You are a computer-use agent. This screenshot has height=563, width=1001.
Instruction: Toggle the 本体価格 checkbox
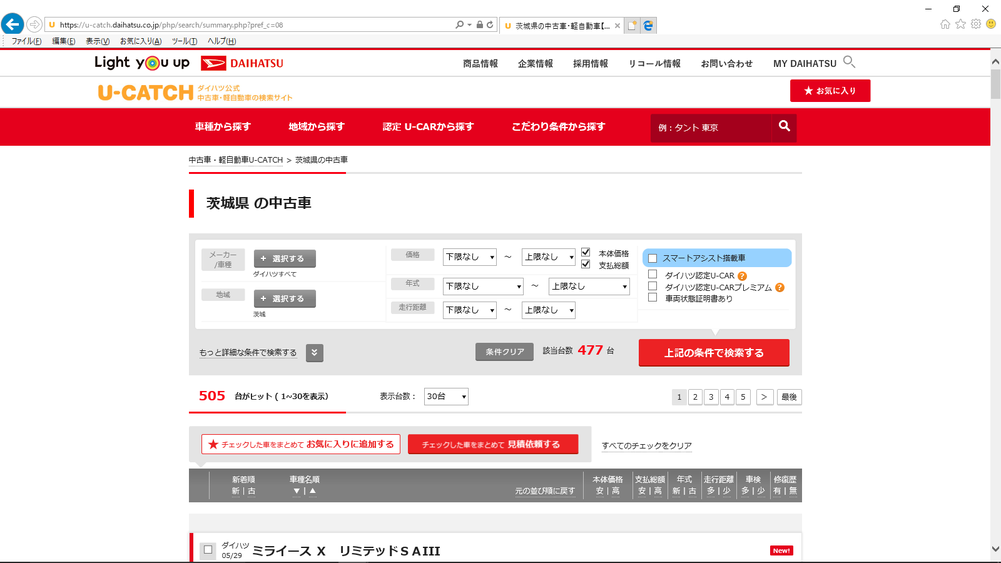586,253
